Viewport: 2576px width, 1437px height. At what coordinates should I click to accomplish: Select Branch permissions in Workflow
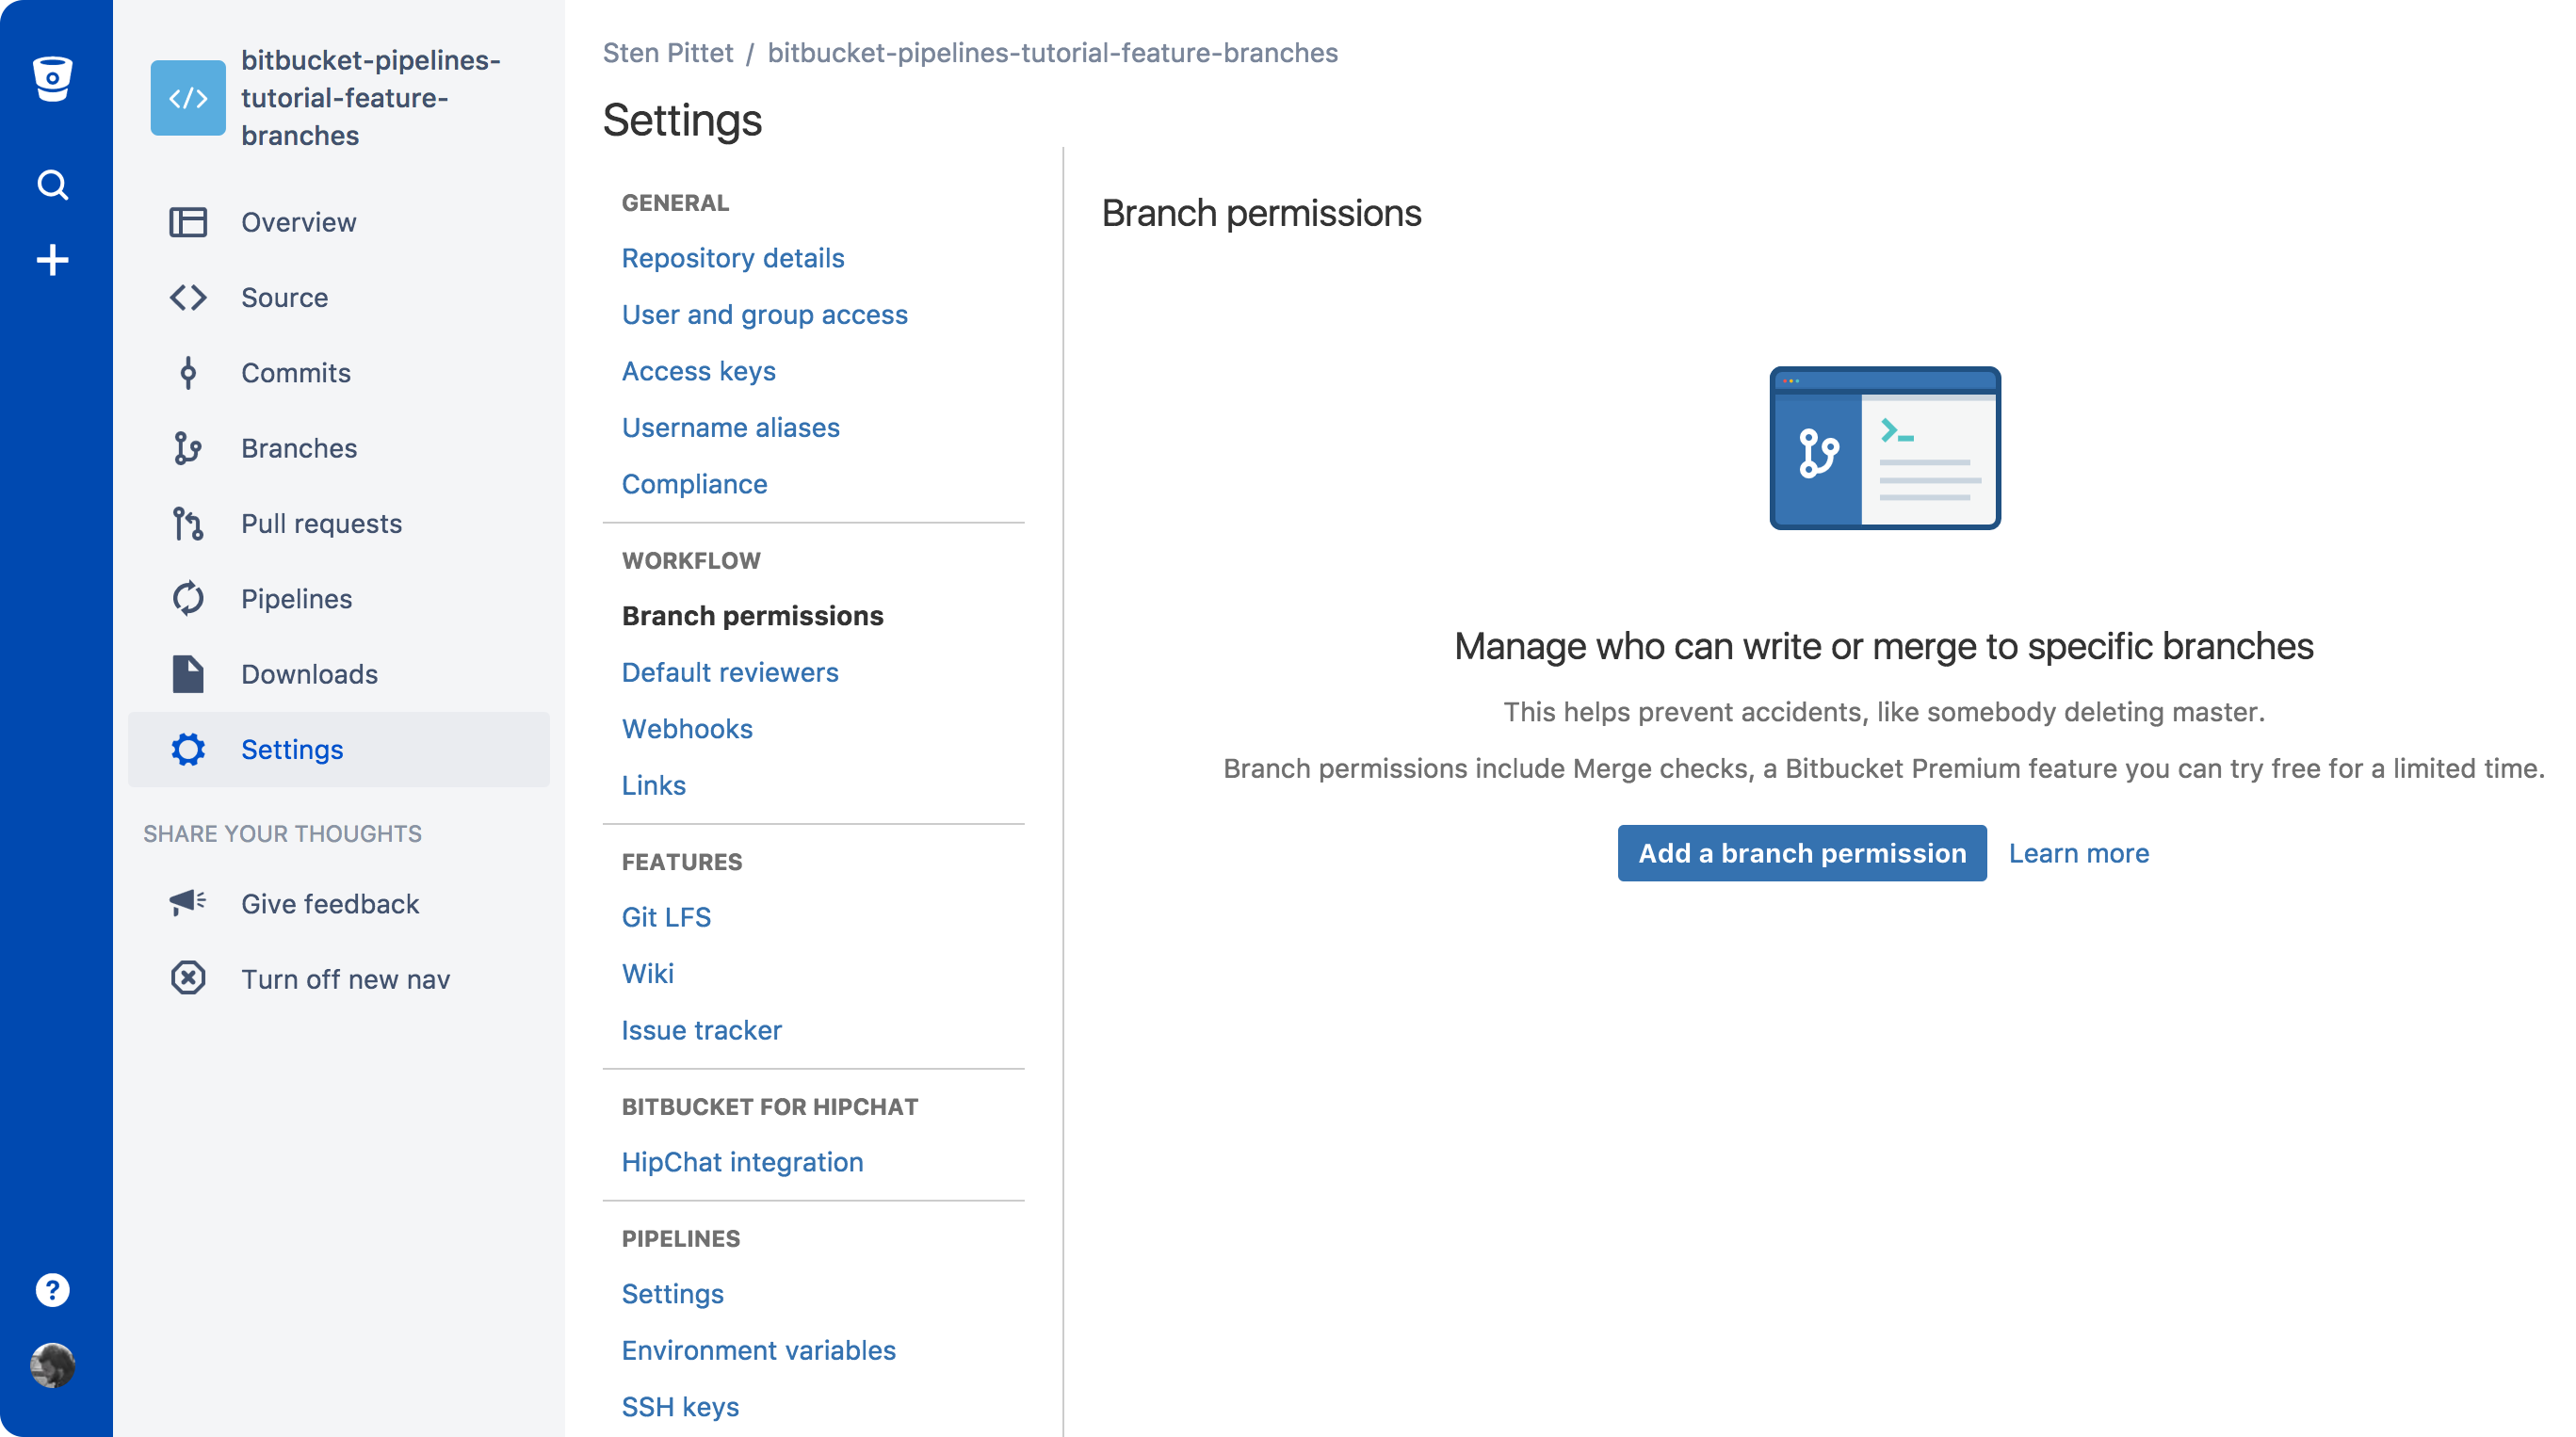click(752, 615)
